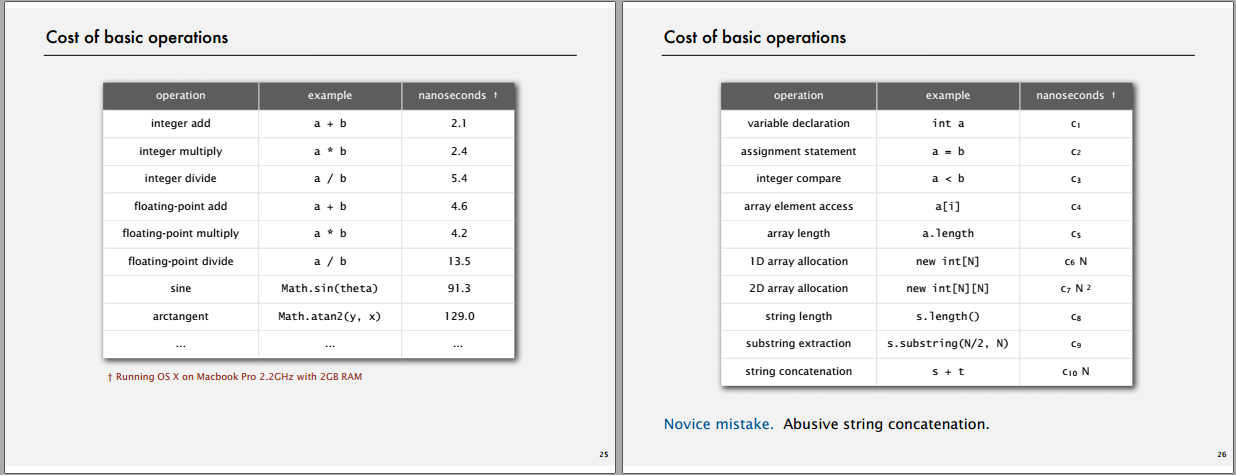Image resolution: width=1236 pixels, height=476 pixels.
Task: Click the 's.substring(N/2, N)' example cell
Action: tap(948, 343)
